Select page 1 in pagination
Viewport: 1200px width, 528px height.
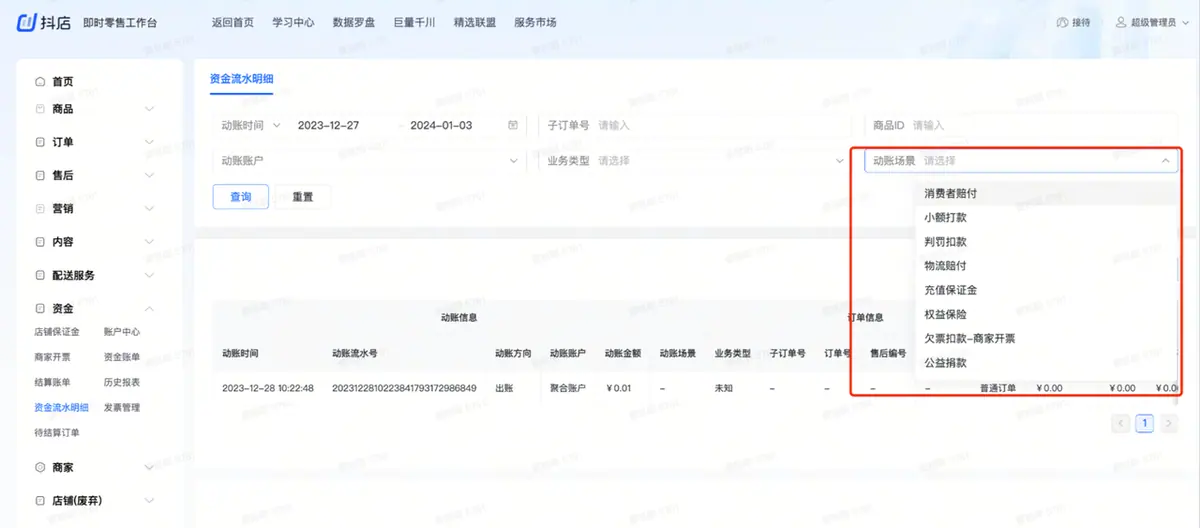(1144, 423)
